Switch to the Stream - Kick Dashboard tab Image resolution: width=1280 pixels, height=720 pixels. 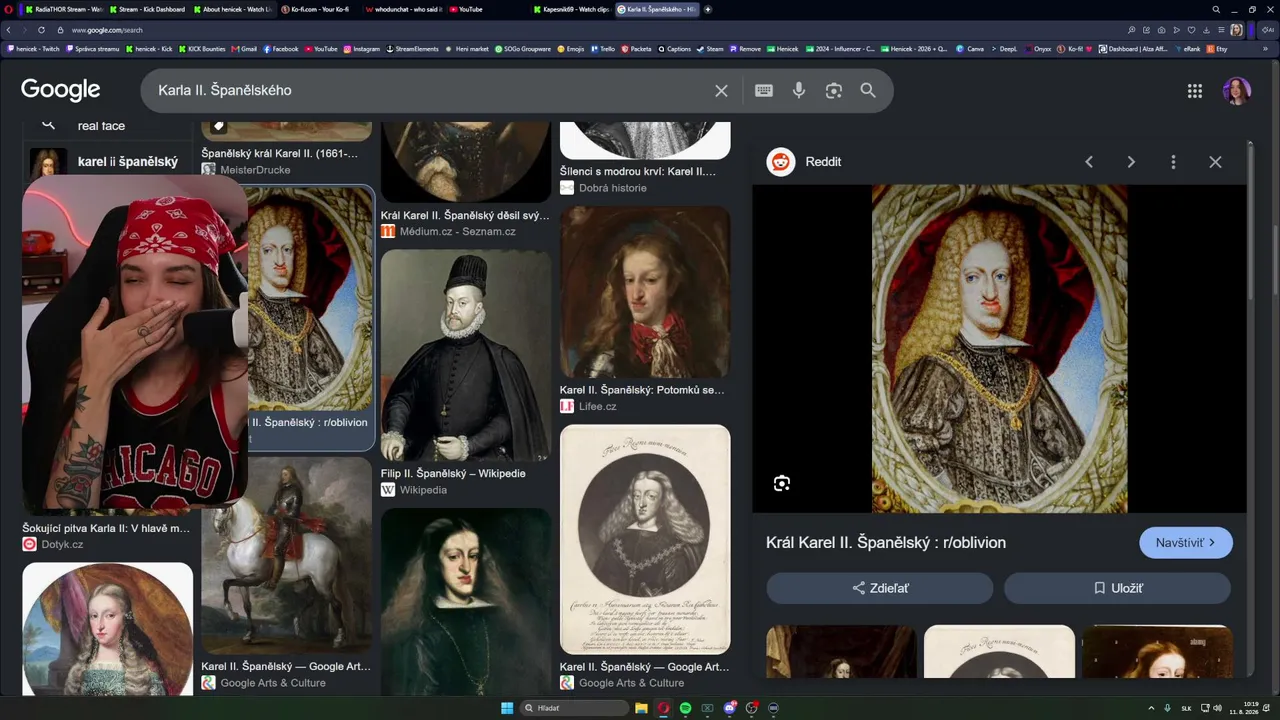pos(147,9)
